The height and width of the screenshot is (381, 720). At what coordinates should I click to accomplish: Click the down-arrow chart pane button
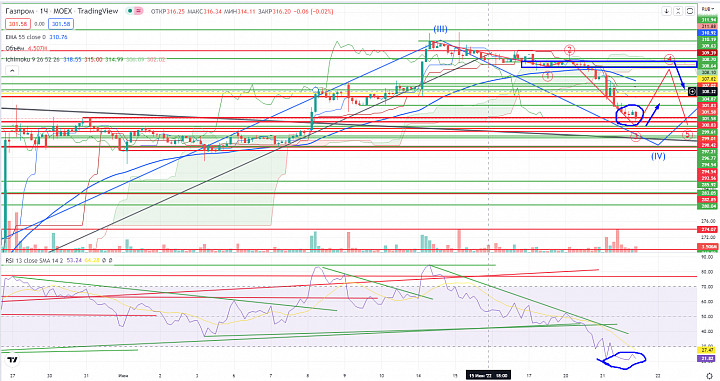click(x=666, y=11)
